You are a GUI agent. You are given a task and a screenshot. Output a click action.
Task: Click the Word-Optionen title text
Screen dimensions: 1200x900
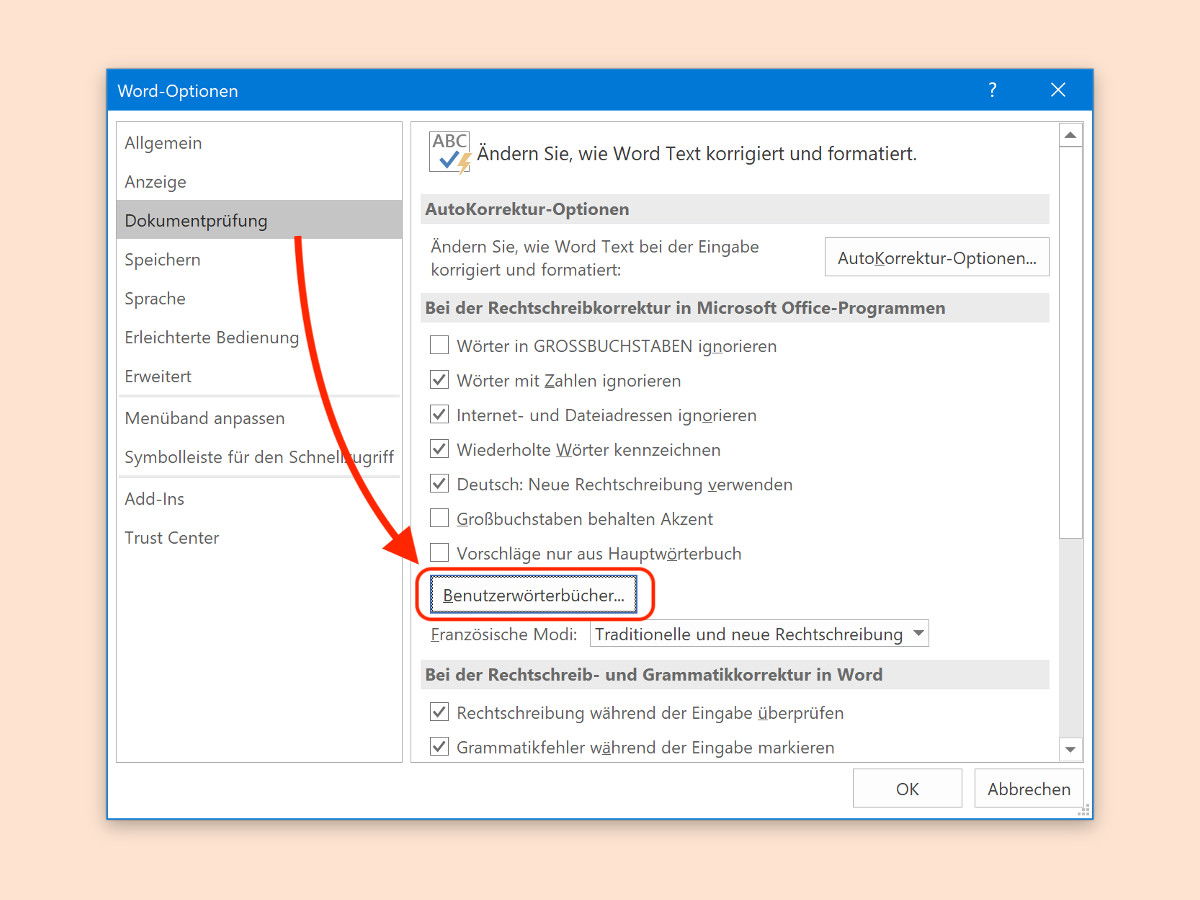coord(178,91)
